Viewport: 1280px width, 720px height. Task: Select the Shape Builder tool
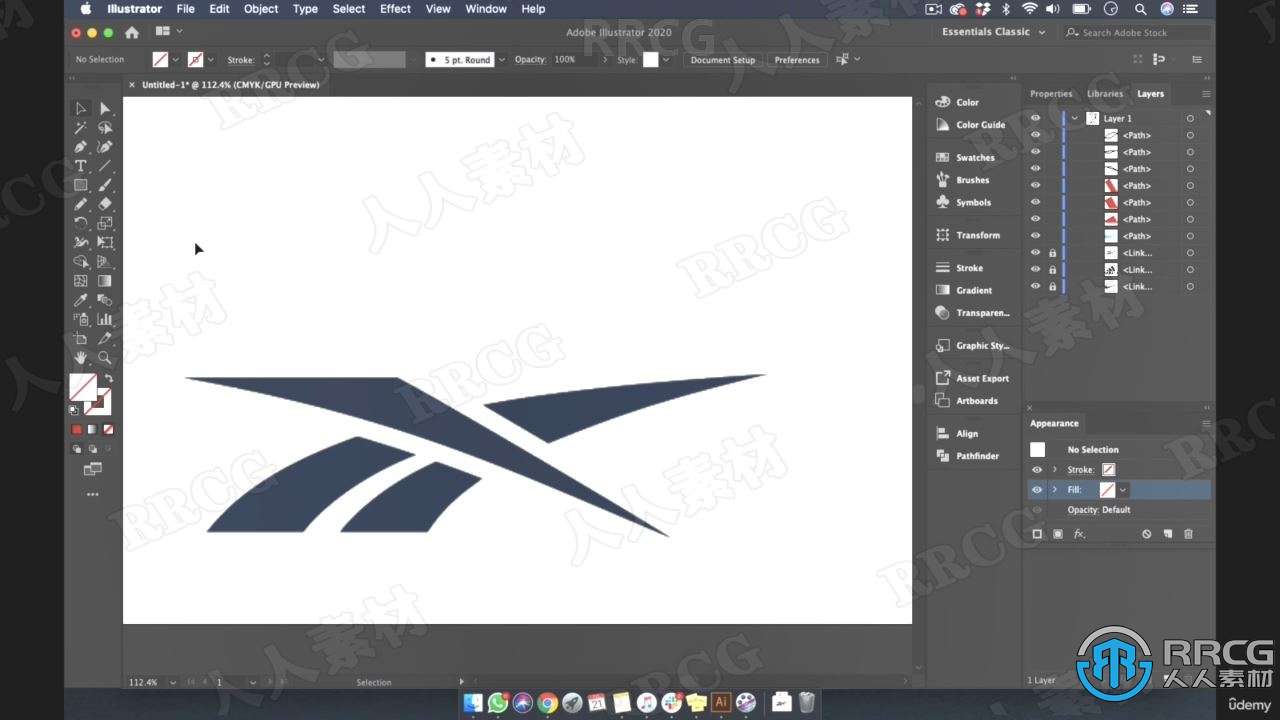tap(81, 262)
